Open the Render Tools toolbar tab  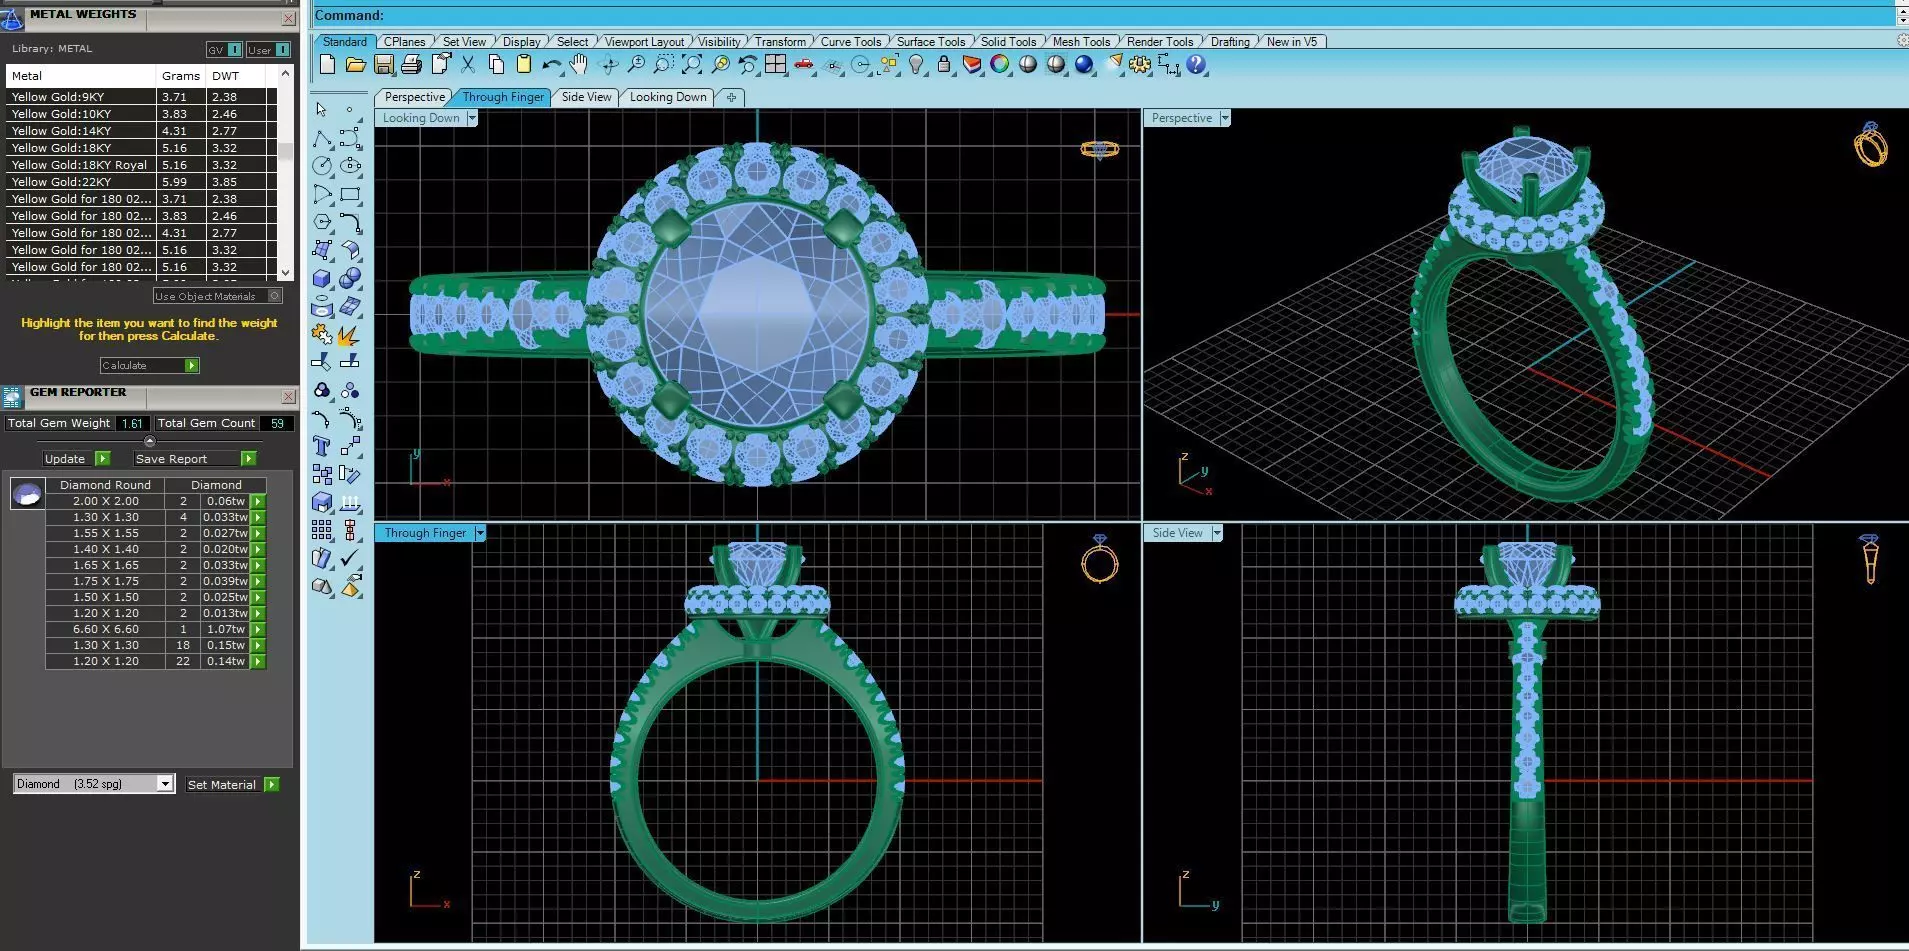pos(1160,41)
